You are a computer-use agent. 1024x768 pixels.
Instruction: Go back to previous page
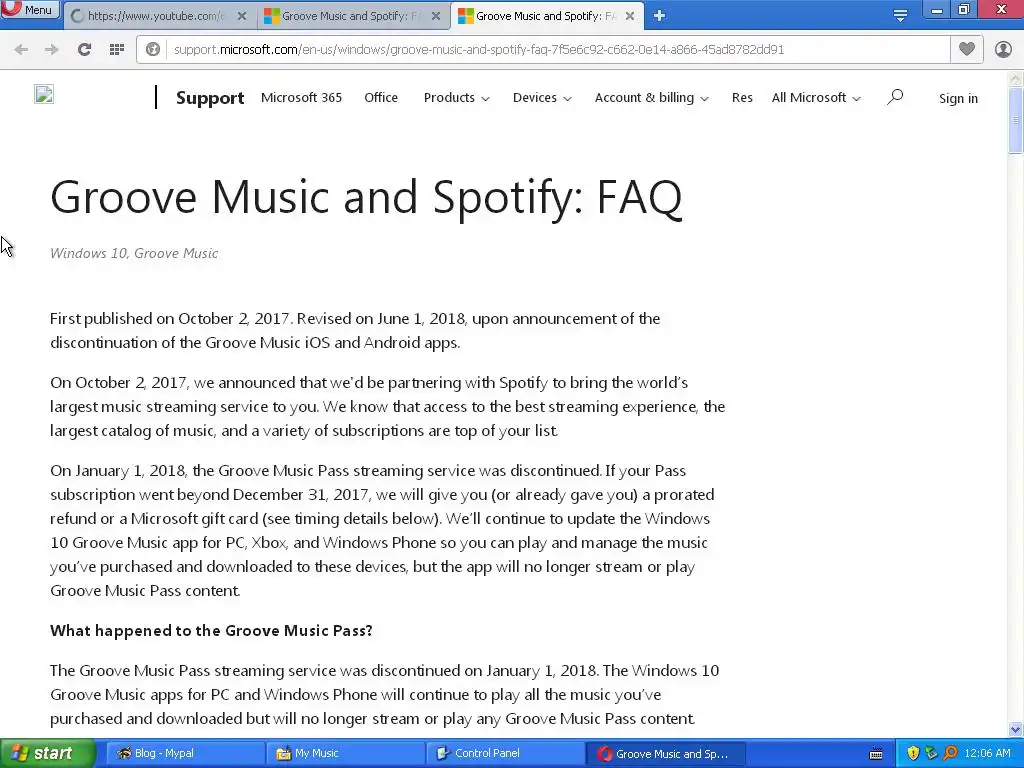click(x=21, y=50)
